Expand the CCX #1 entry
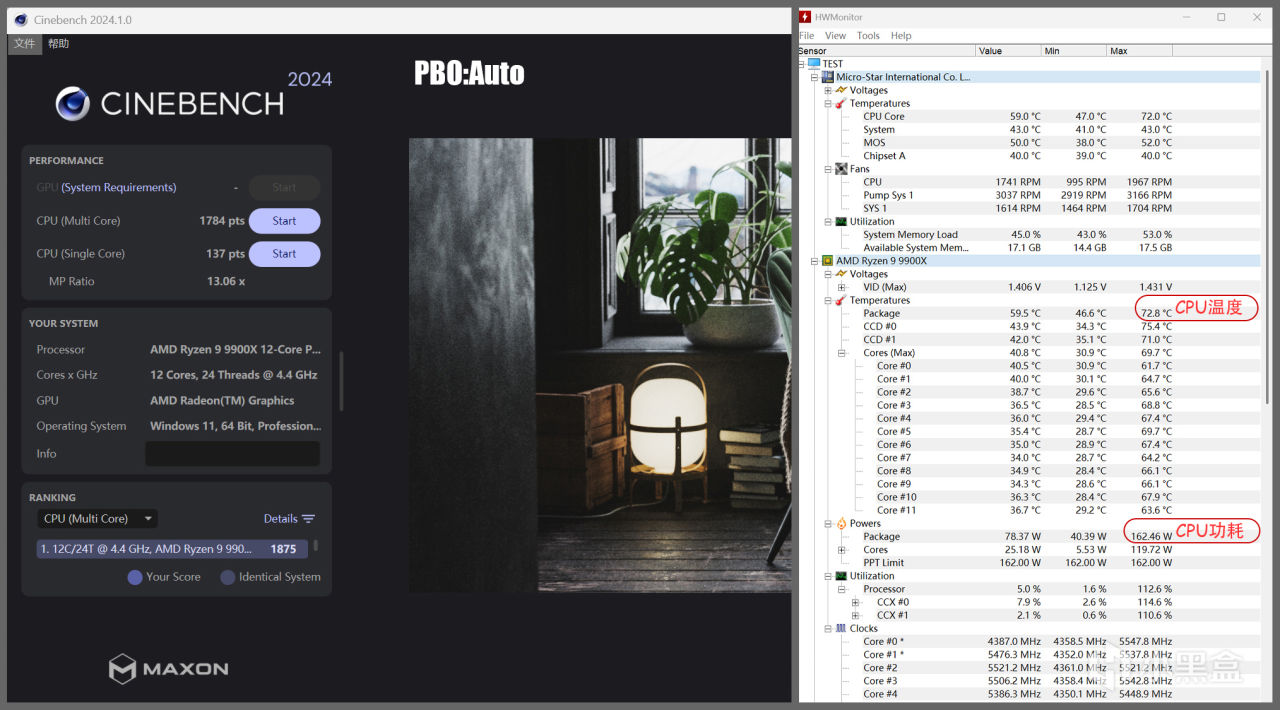 (x=855, y=615)
